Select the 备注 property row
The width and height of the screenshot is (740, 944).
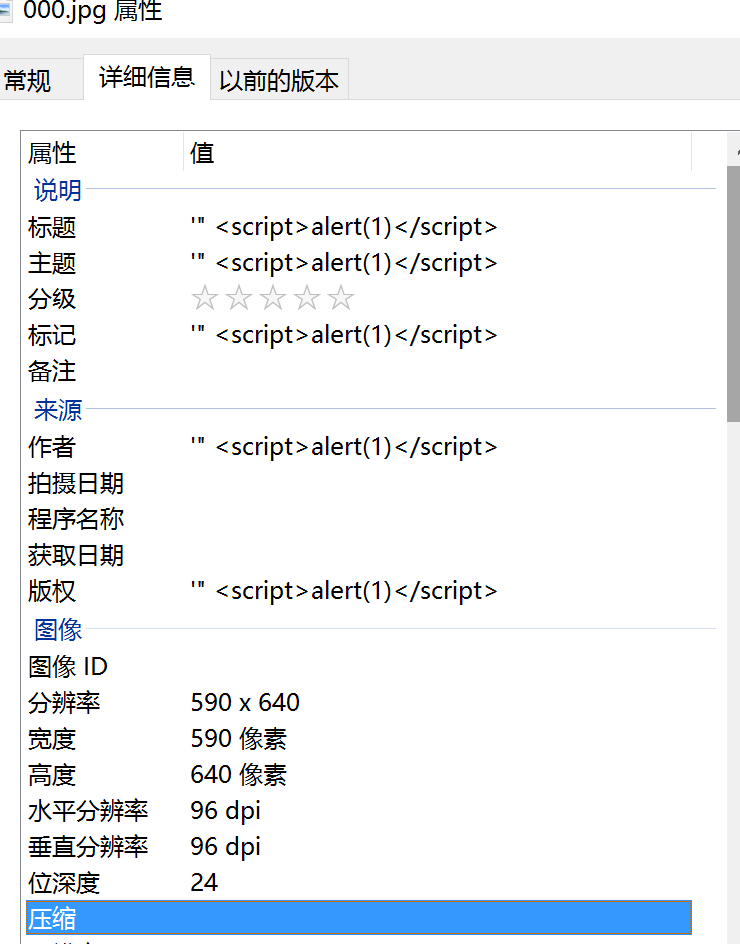click(x=359, y=371)
